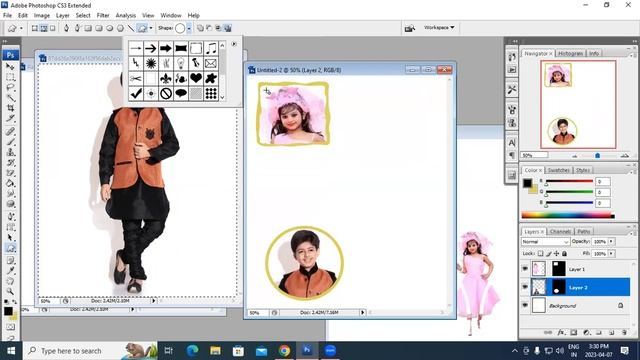
Task: Choose the heart custom shape
Action: tap(196, 78)
